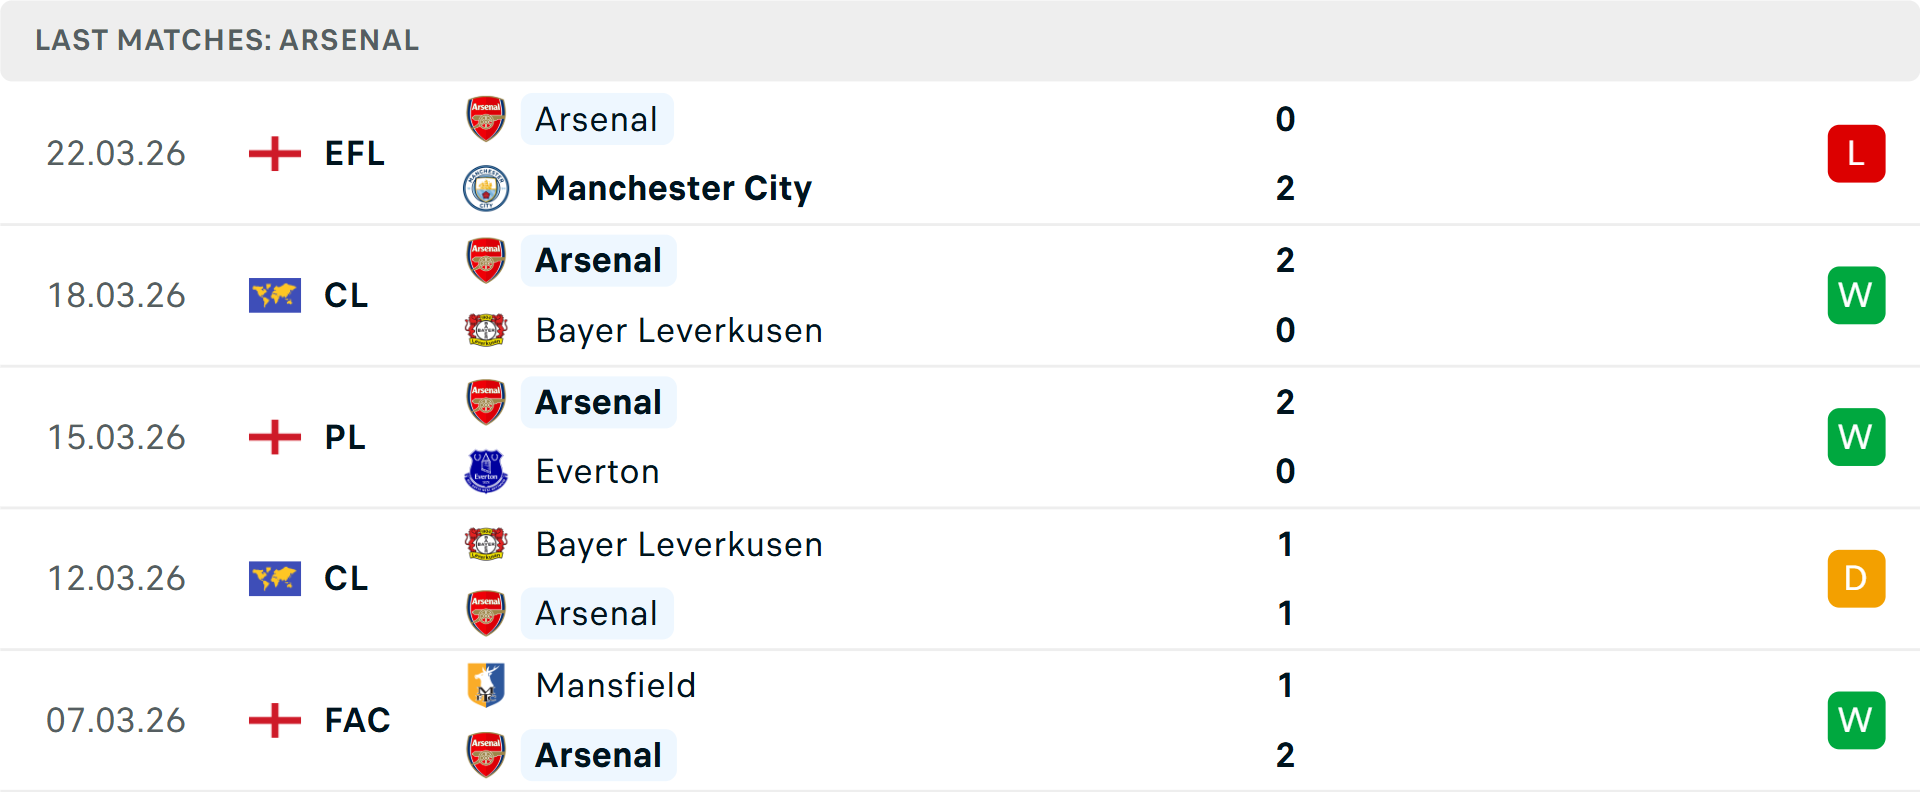Select the Bayer Leverkusen name on 12.03.26
This screenshot has width=1920, height=792.
click(679, 545)
